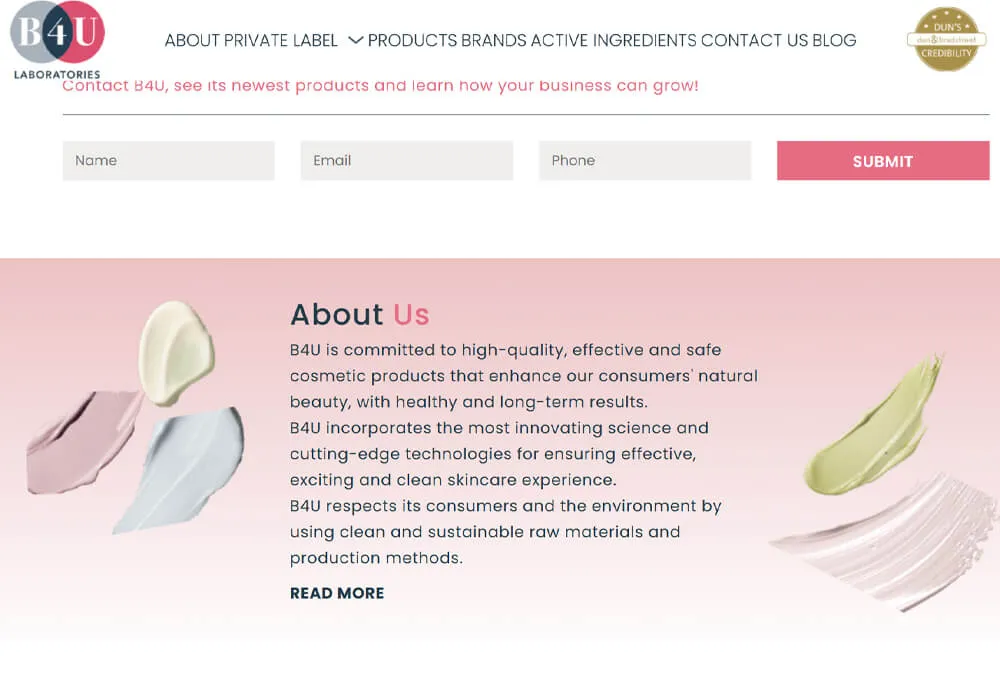
Task: Click the DUN'S Credibility badge
Action: 944,38
